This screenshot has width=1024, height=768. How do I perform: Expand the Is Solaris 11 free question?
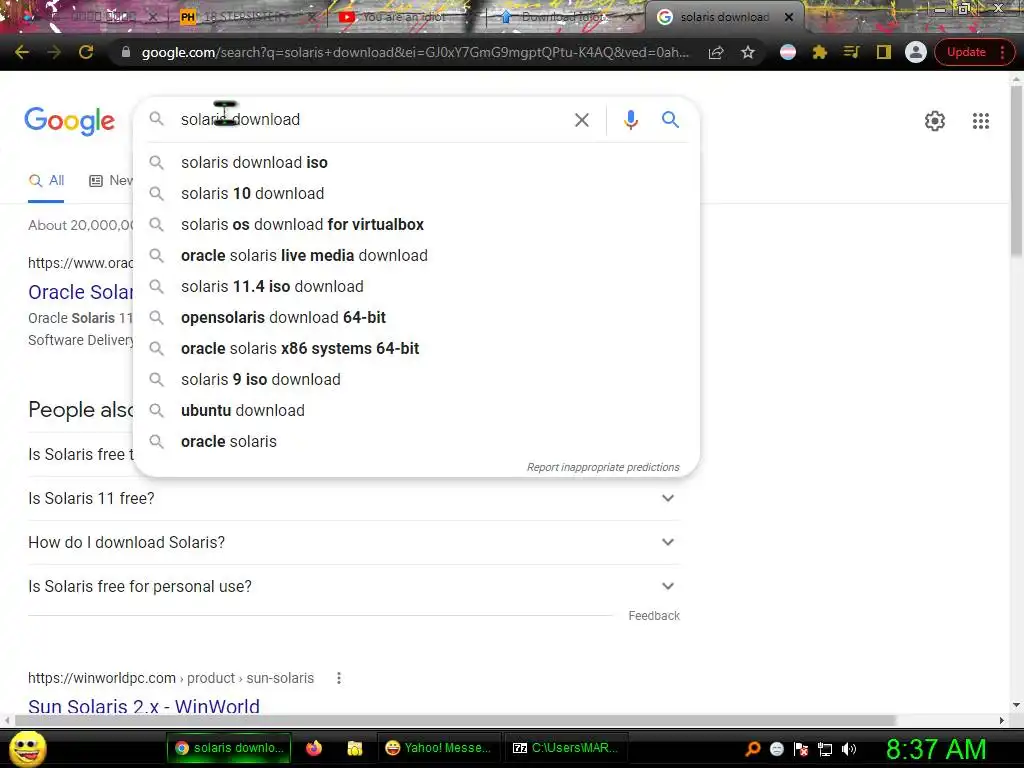click(354, 498)
